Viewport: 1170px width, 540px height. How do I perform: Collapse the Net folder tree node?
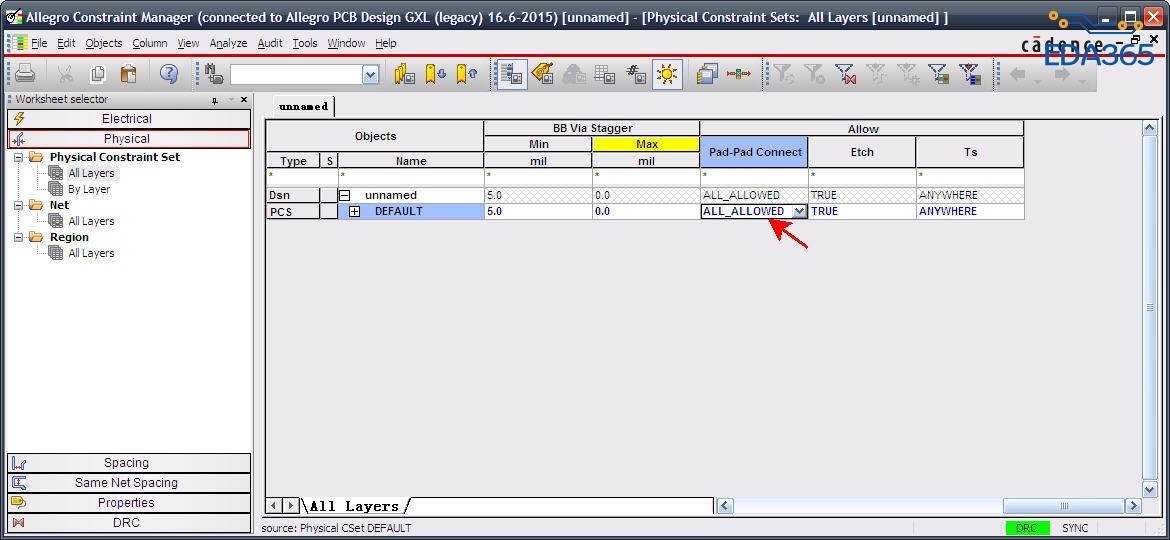[x=19, y=205]
